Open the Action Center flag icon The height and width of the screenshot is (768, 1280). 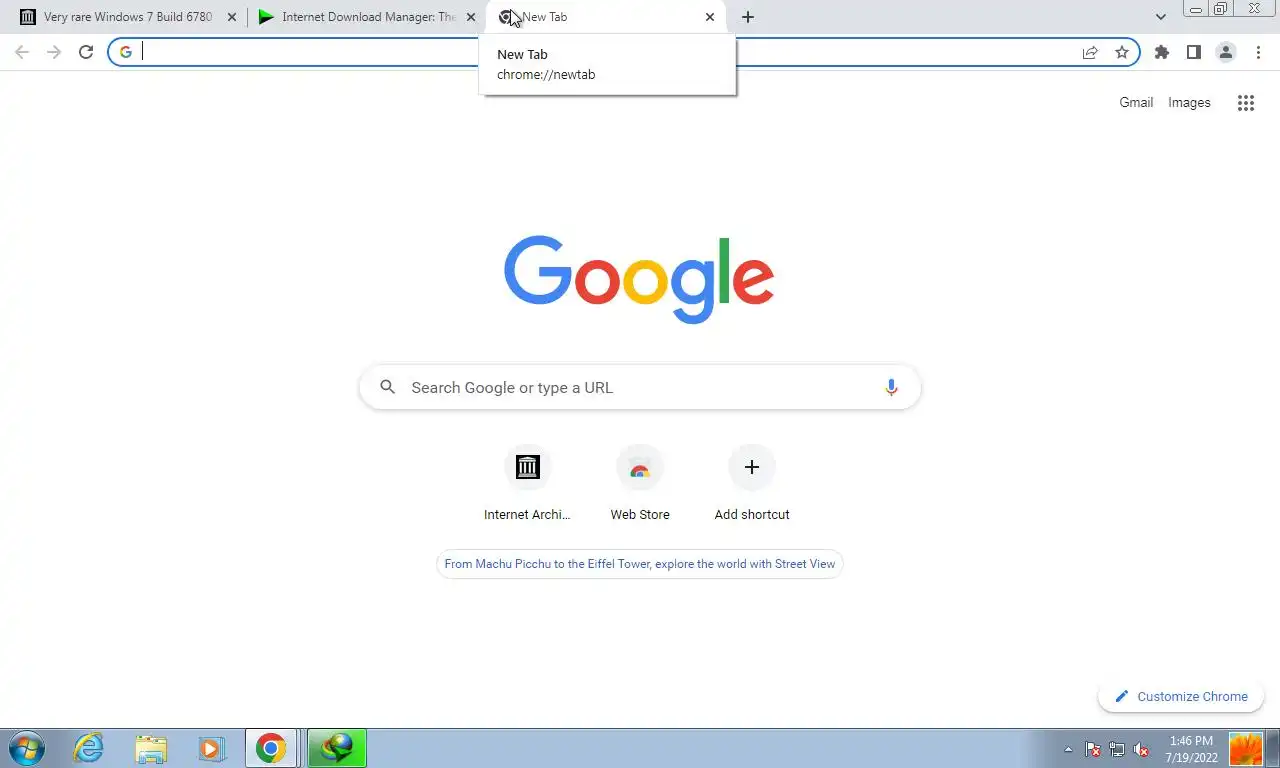point(1093,749)
